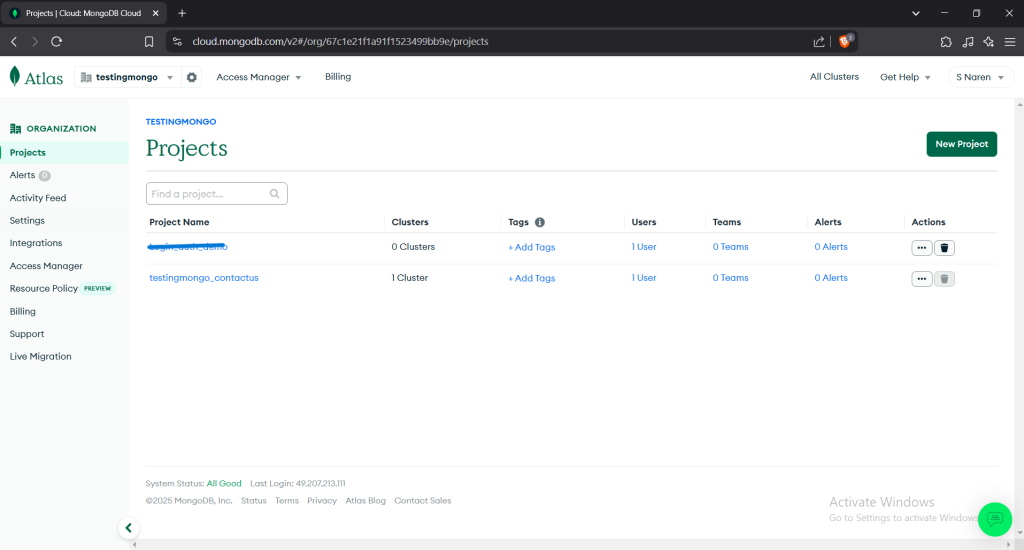Delete the first project via trash icon
This screenshot has height=550, width=1024.
944,248
